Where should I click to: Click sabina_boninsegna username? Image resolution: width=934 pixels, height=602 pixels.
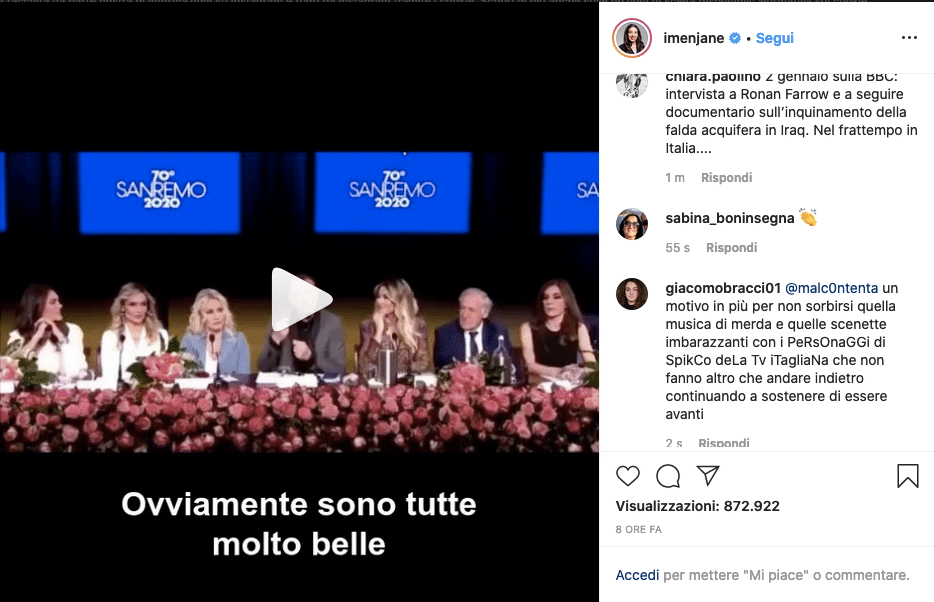coord(730,219)
